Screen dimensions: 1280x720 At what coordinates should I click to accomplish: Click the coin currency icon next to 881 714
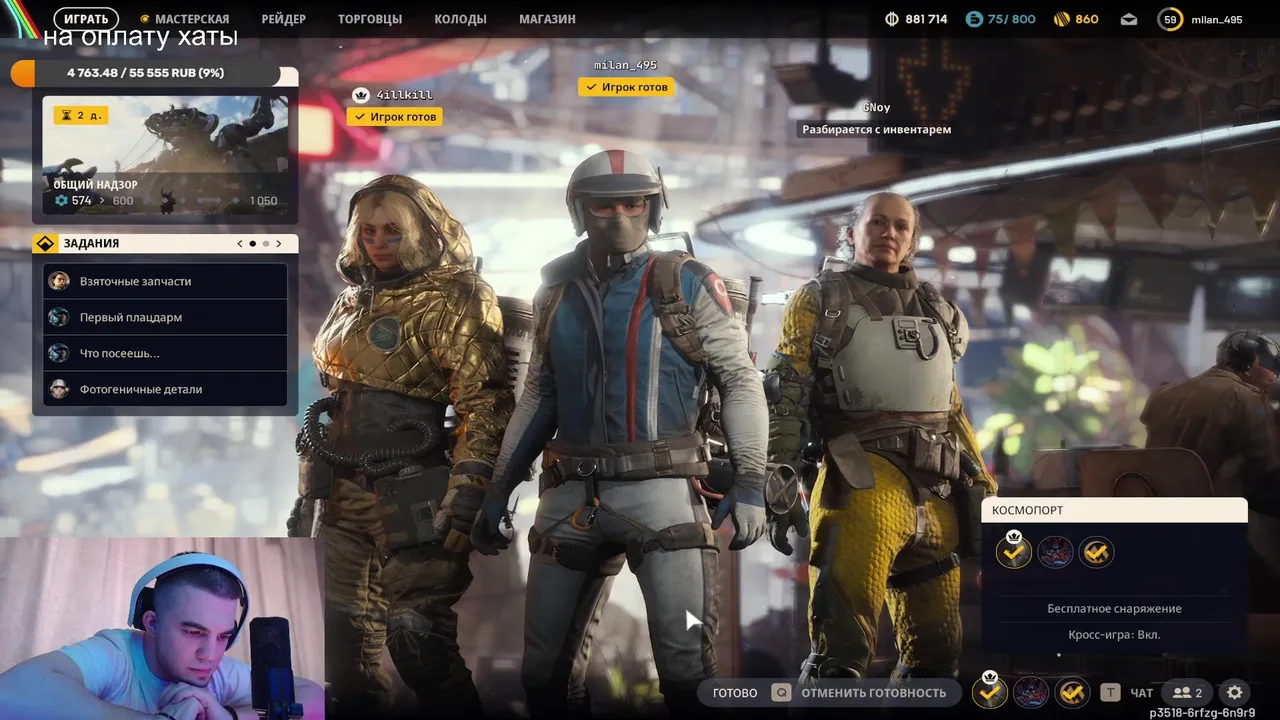point(892,19)
